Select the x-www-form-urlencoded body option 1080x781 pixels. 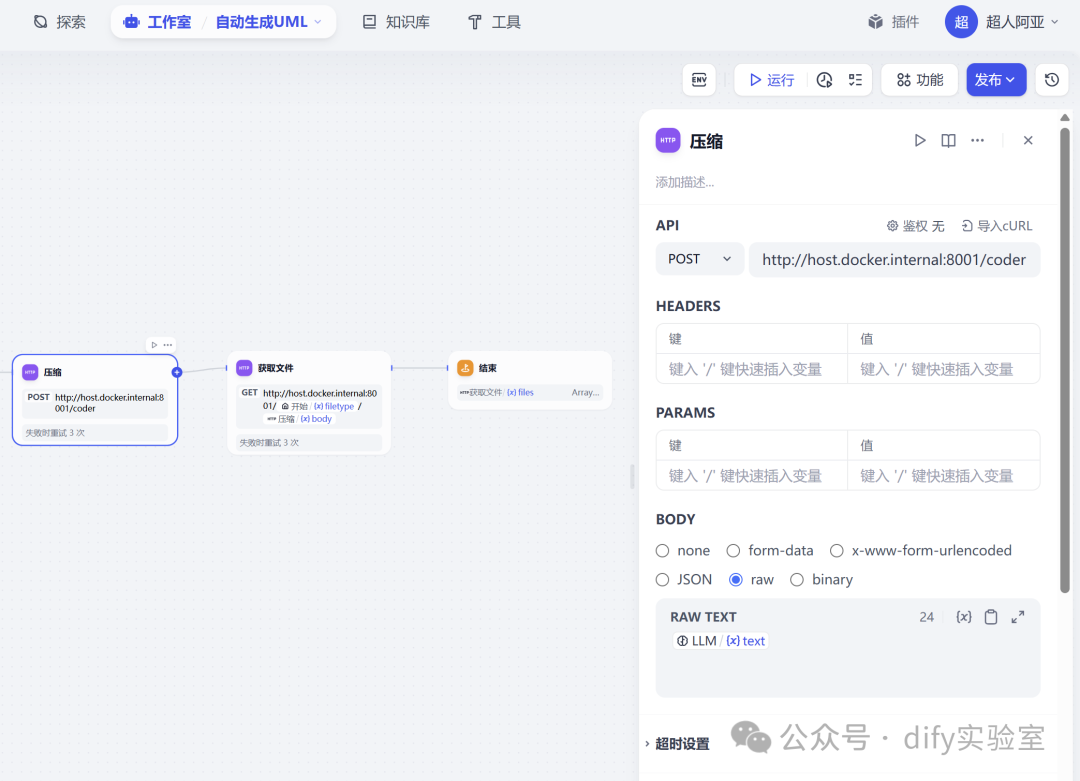coord(837,551)
